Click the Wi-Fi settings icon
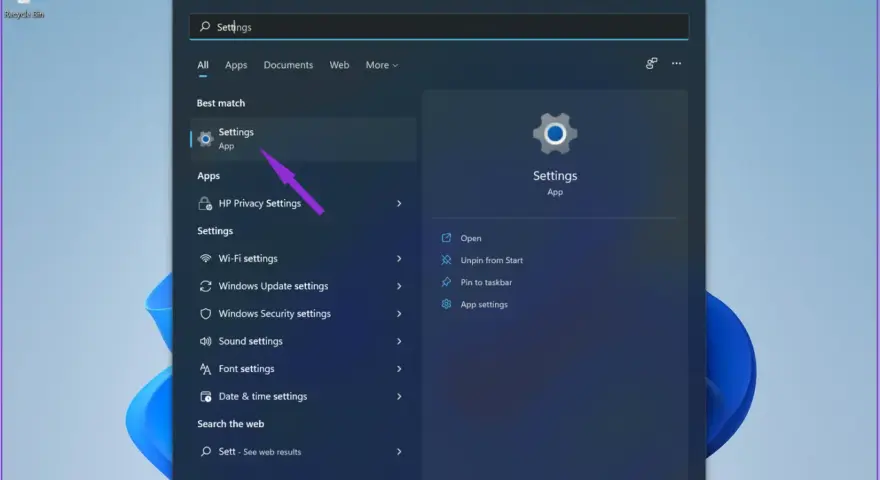This screenshot has height=480, width=880. [205, 258]
